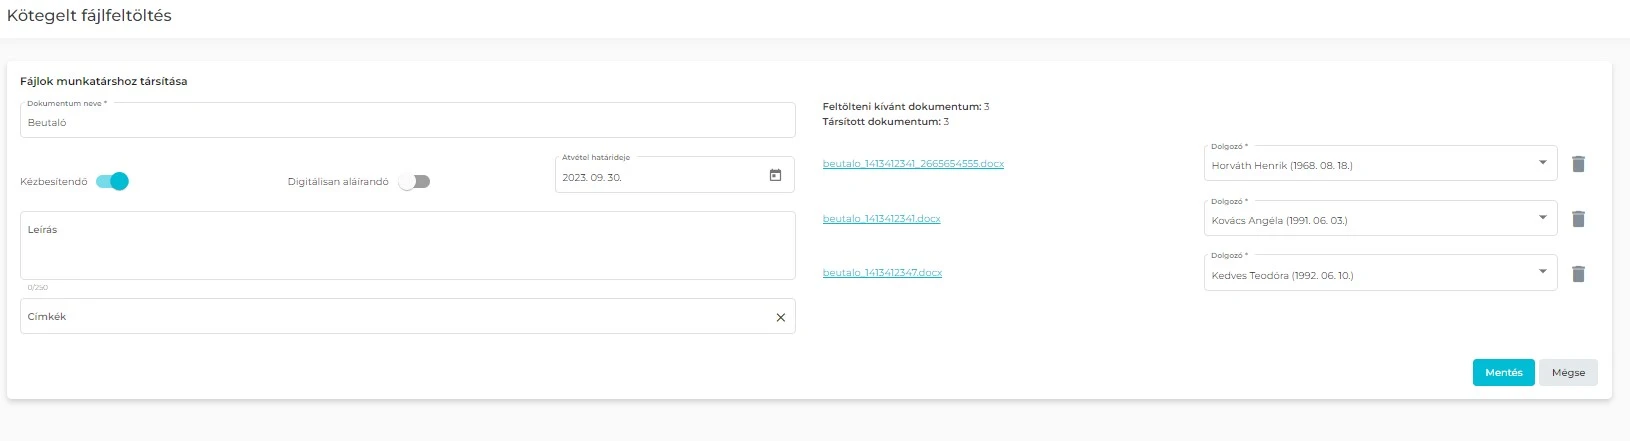This screenshot has width=1630, height=441.
Task: Disable the Kézbesítendő toggle
Action: click(112, 181)
